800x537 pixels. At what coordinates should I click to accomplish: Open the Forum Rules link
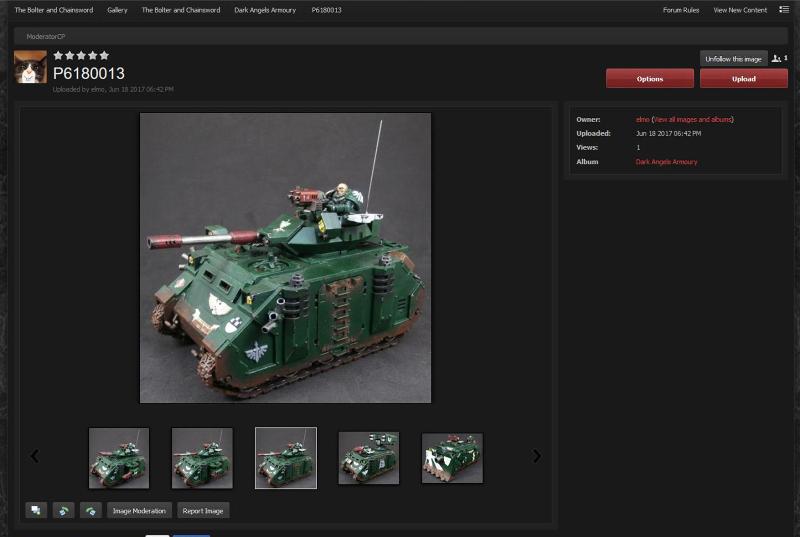click(681, 10)
